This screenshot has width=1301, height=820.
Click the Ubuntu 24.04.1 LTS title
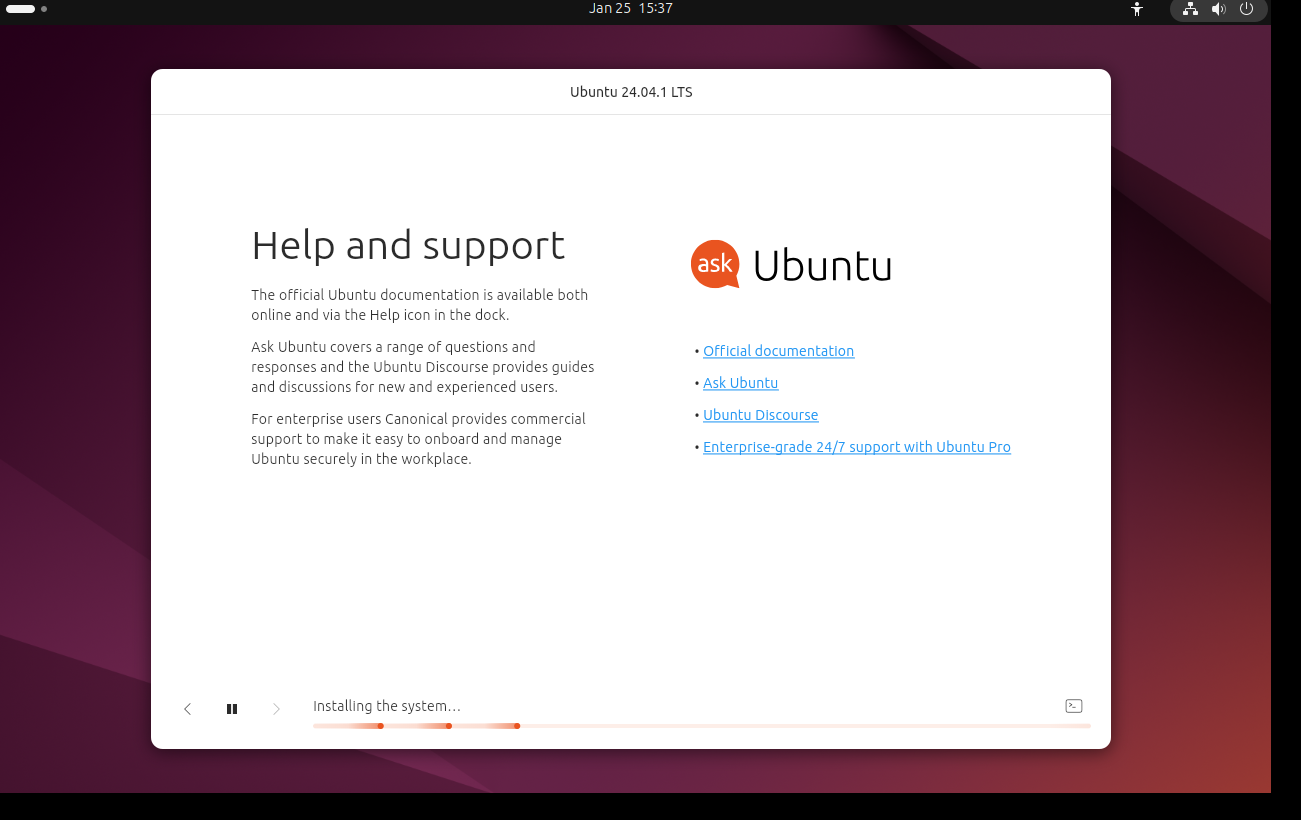(631, 92)
